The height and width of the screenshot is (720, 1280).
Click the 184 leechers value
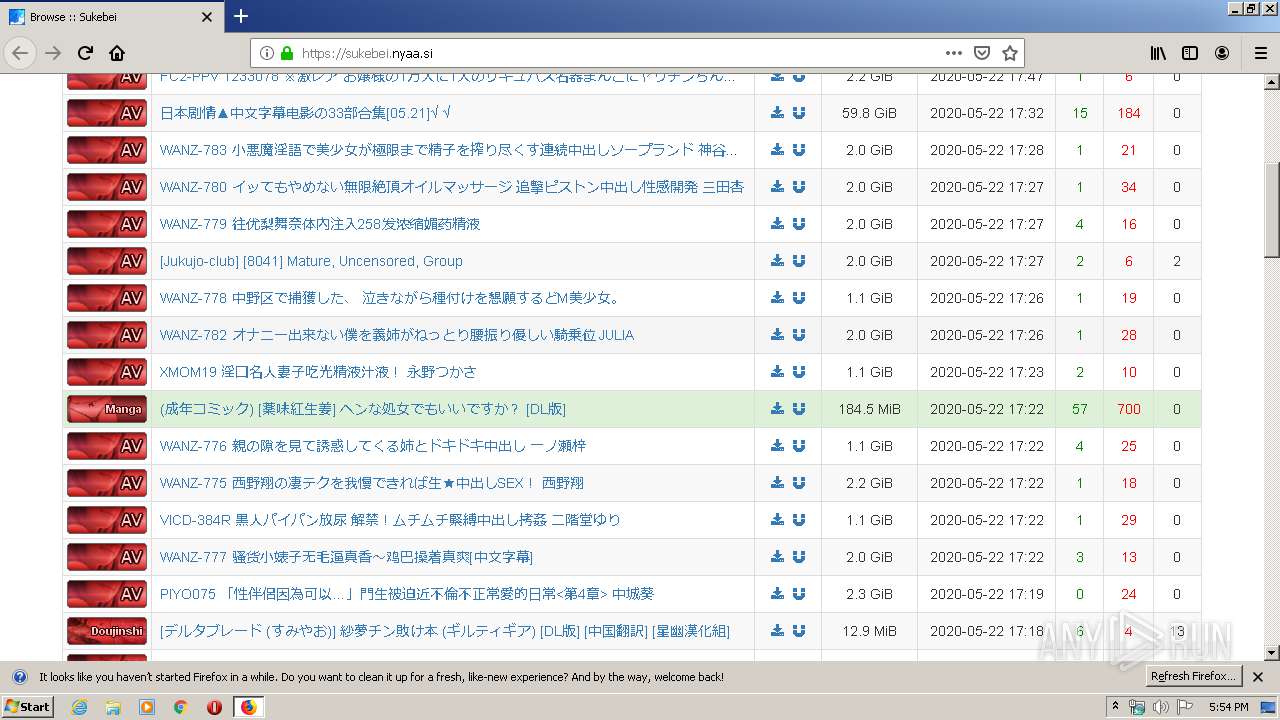[1129, 113]
